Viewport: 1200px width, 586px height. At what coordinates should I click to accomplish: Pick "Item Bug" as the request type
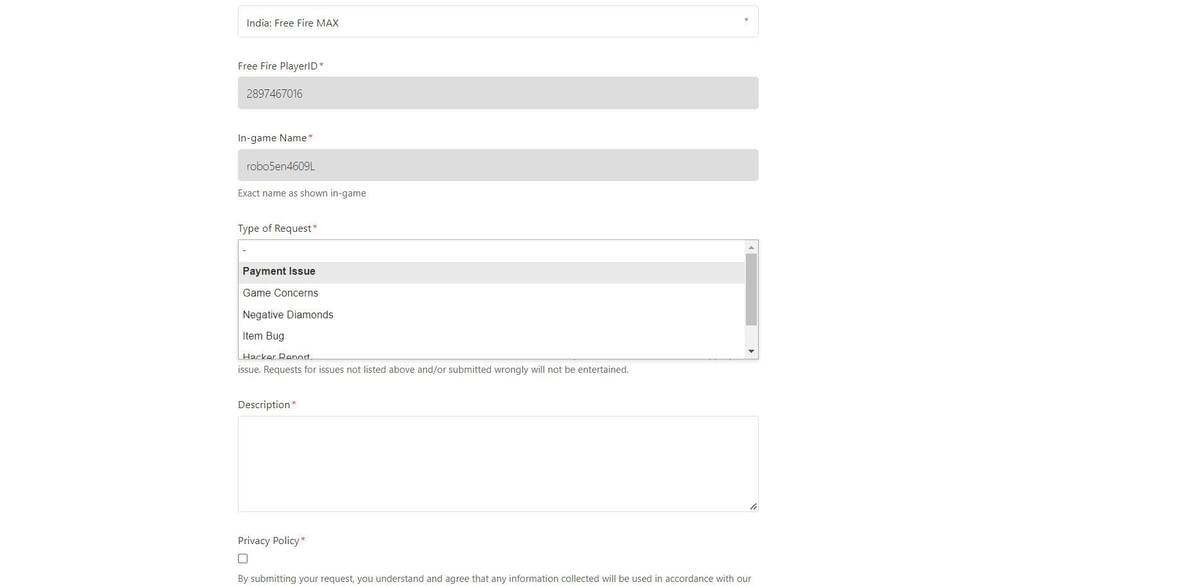(263, 335)
